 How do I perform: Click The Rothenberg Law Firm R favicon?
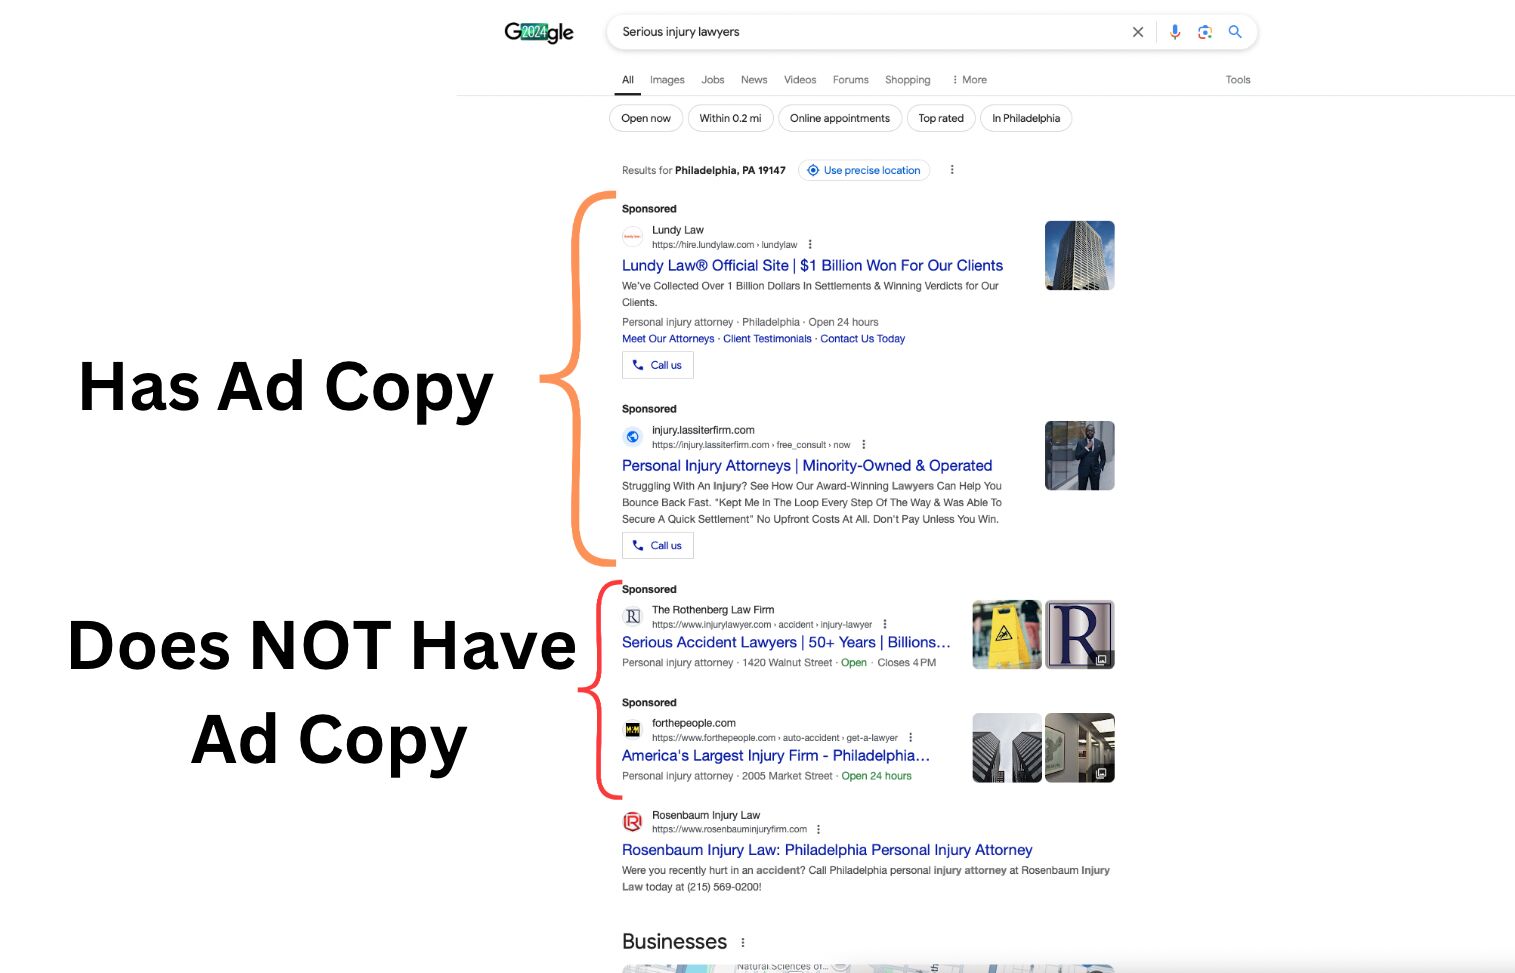click(x=633, y=616)
